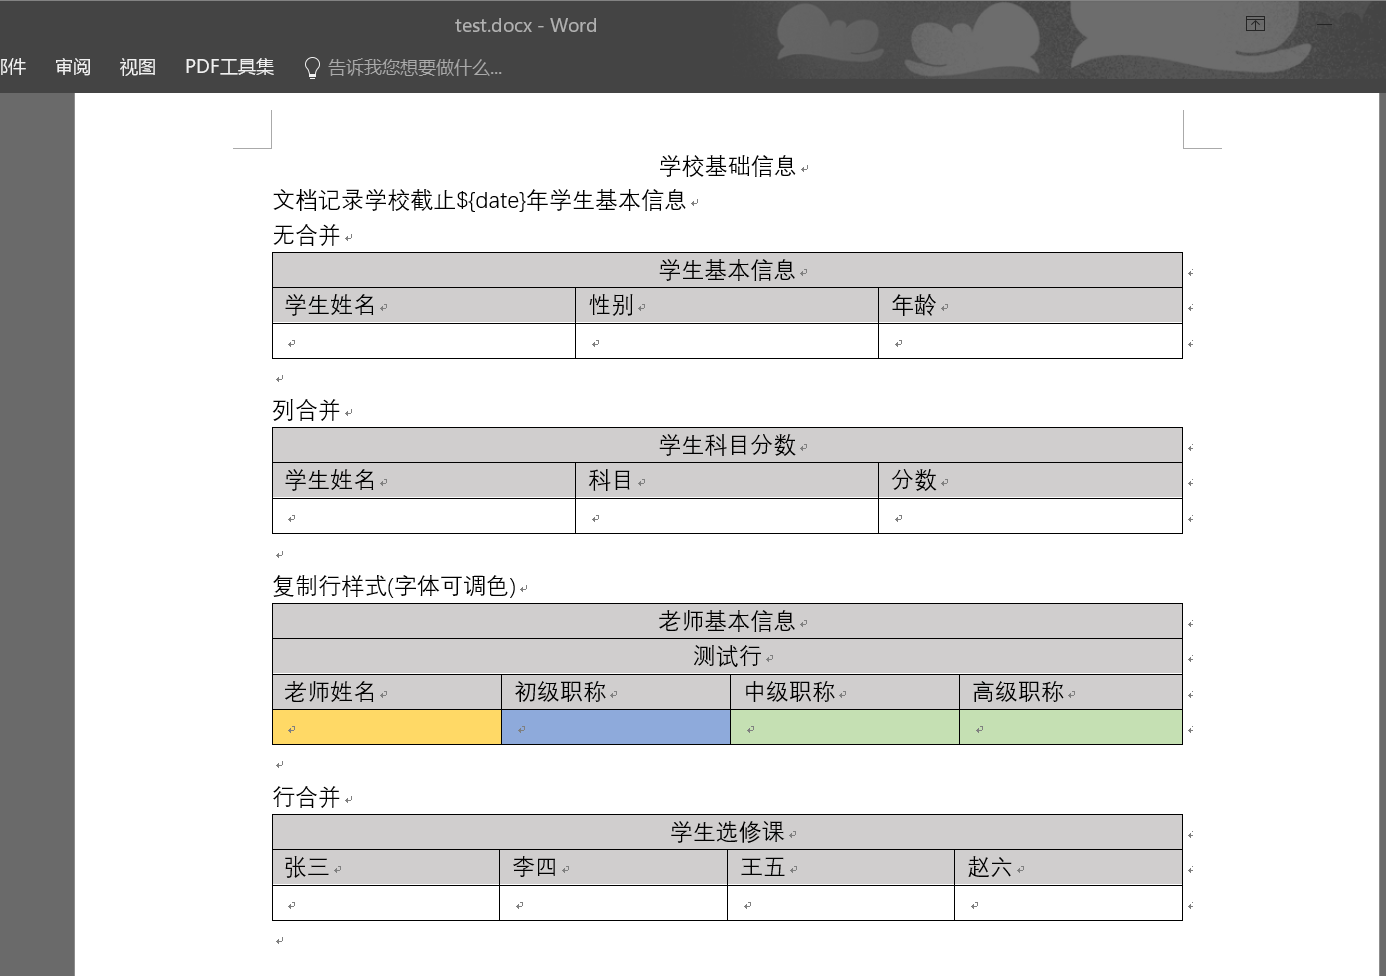Select the yellow cell under 老师姓名
Screen dimensions: 1386x976
385,726
